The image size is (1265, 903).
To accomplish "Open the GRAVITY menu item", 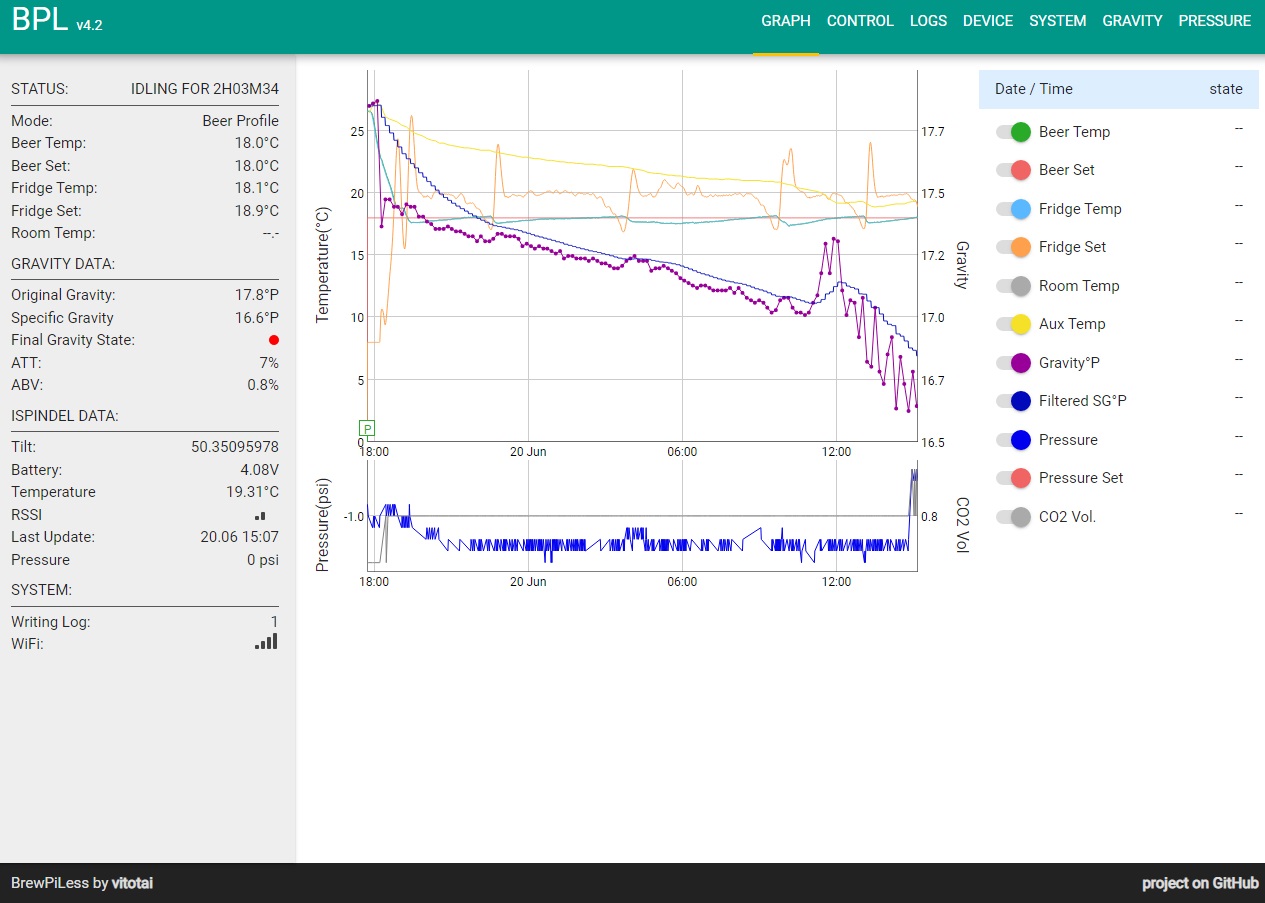I will coord(1132,21).
